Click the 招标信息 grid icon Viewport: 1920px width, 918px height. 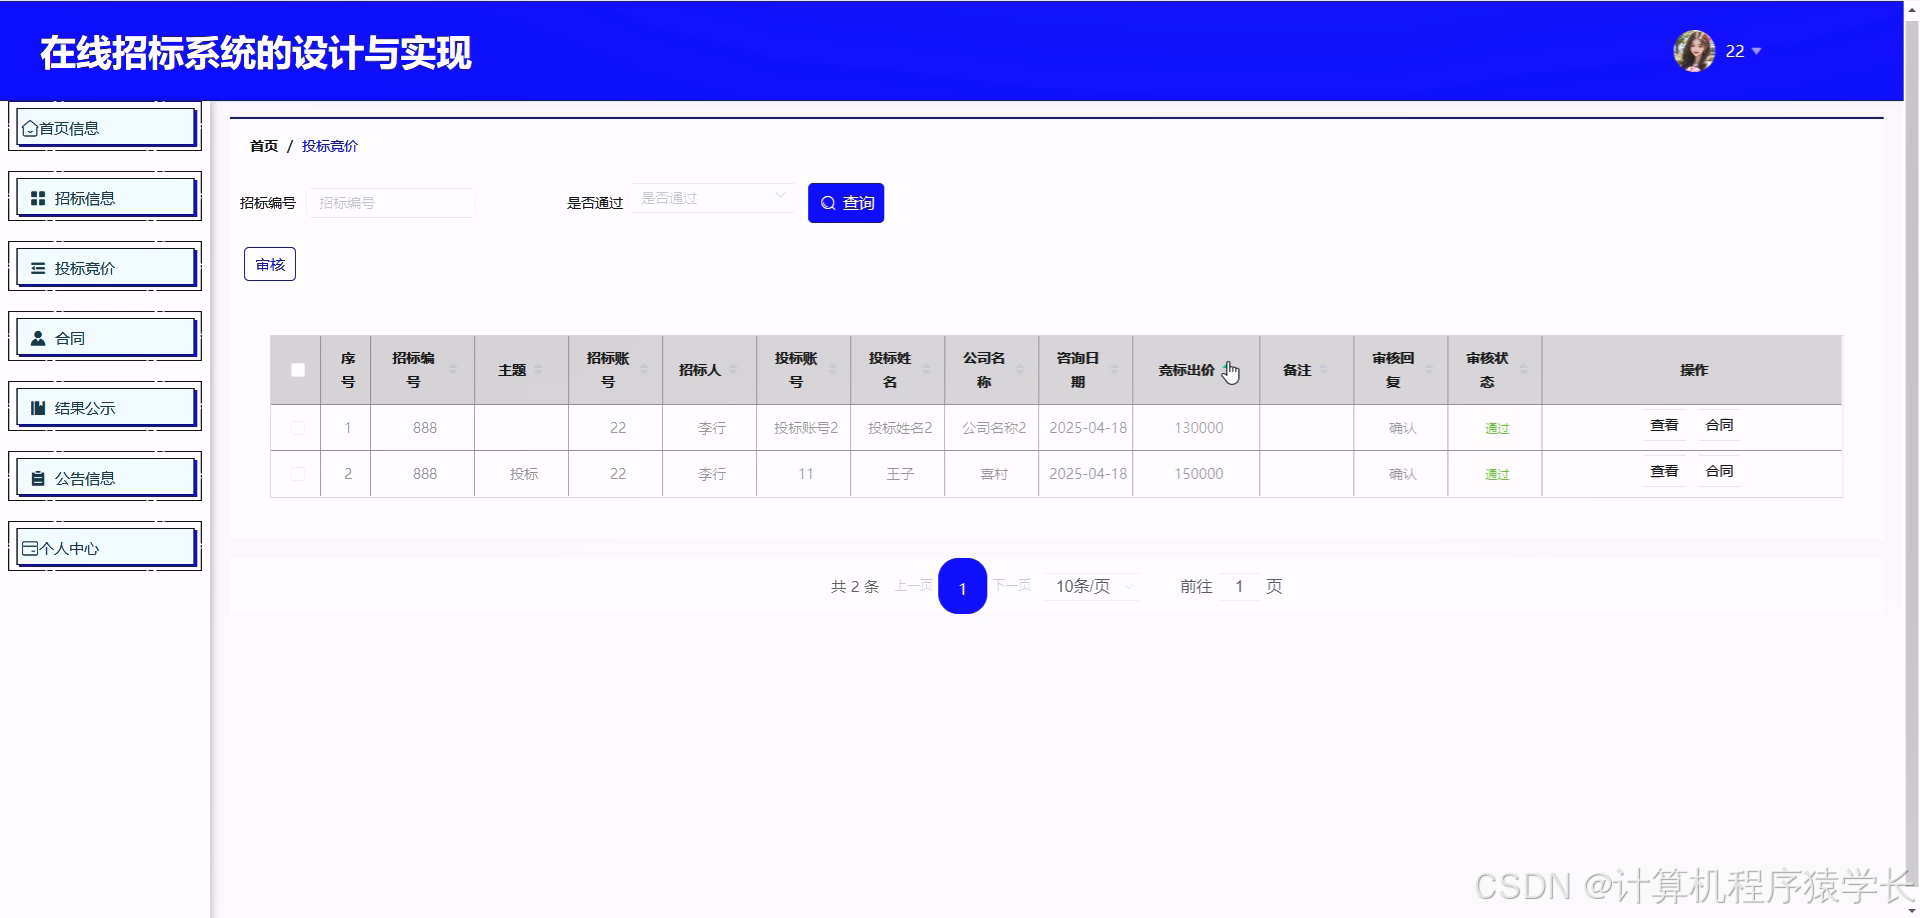38,197
